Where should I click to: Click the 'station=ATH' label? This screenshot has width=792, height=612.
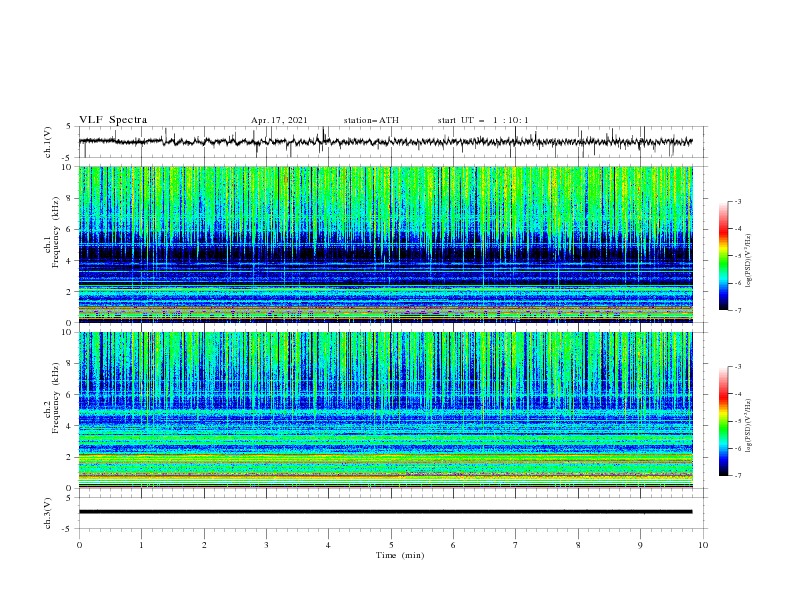coord(371,120)
